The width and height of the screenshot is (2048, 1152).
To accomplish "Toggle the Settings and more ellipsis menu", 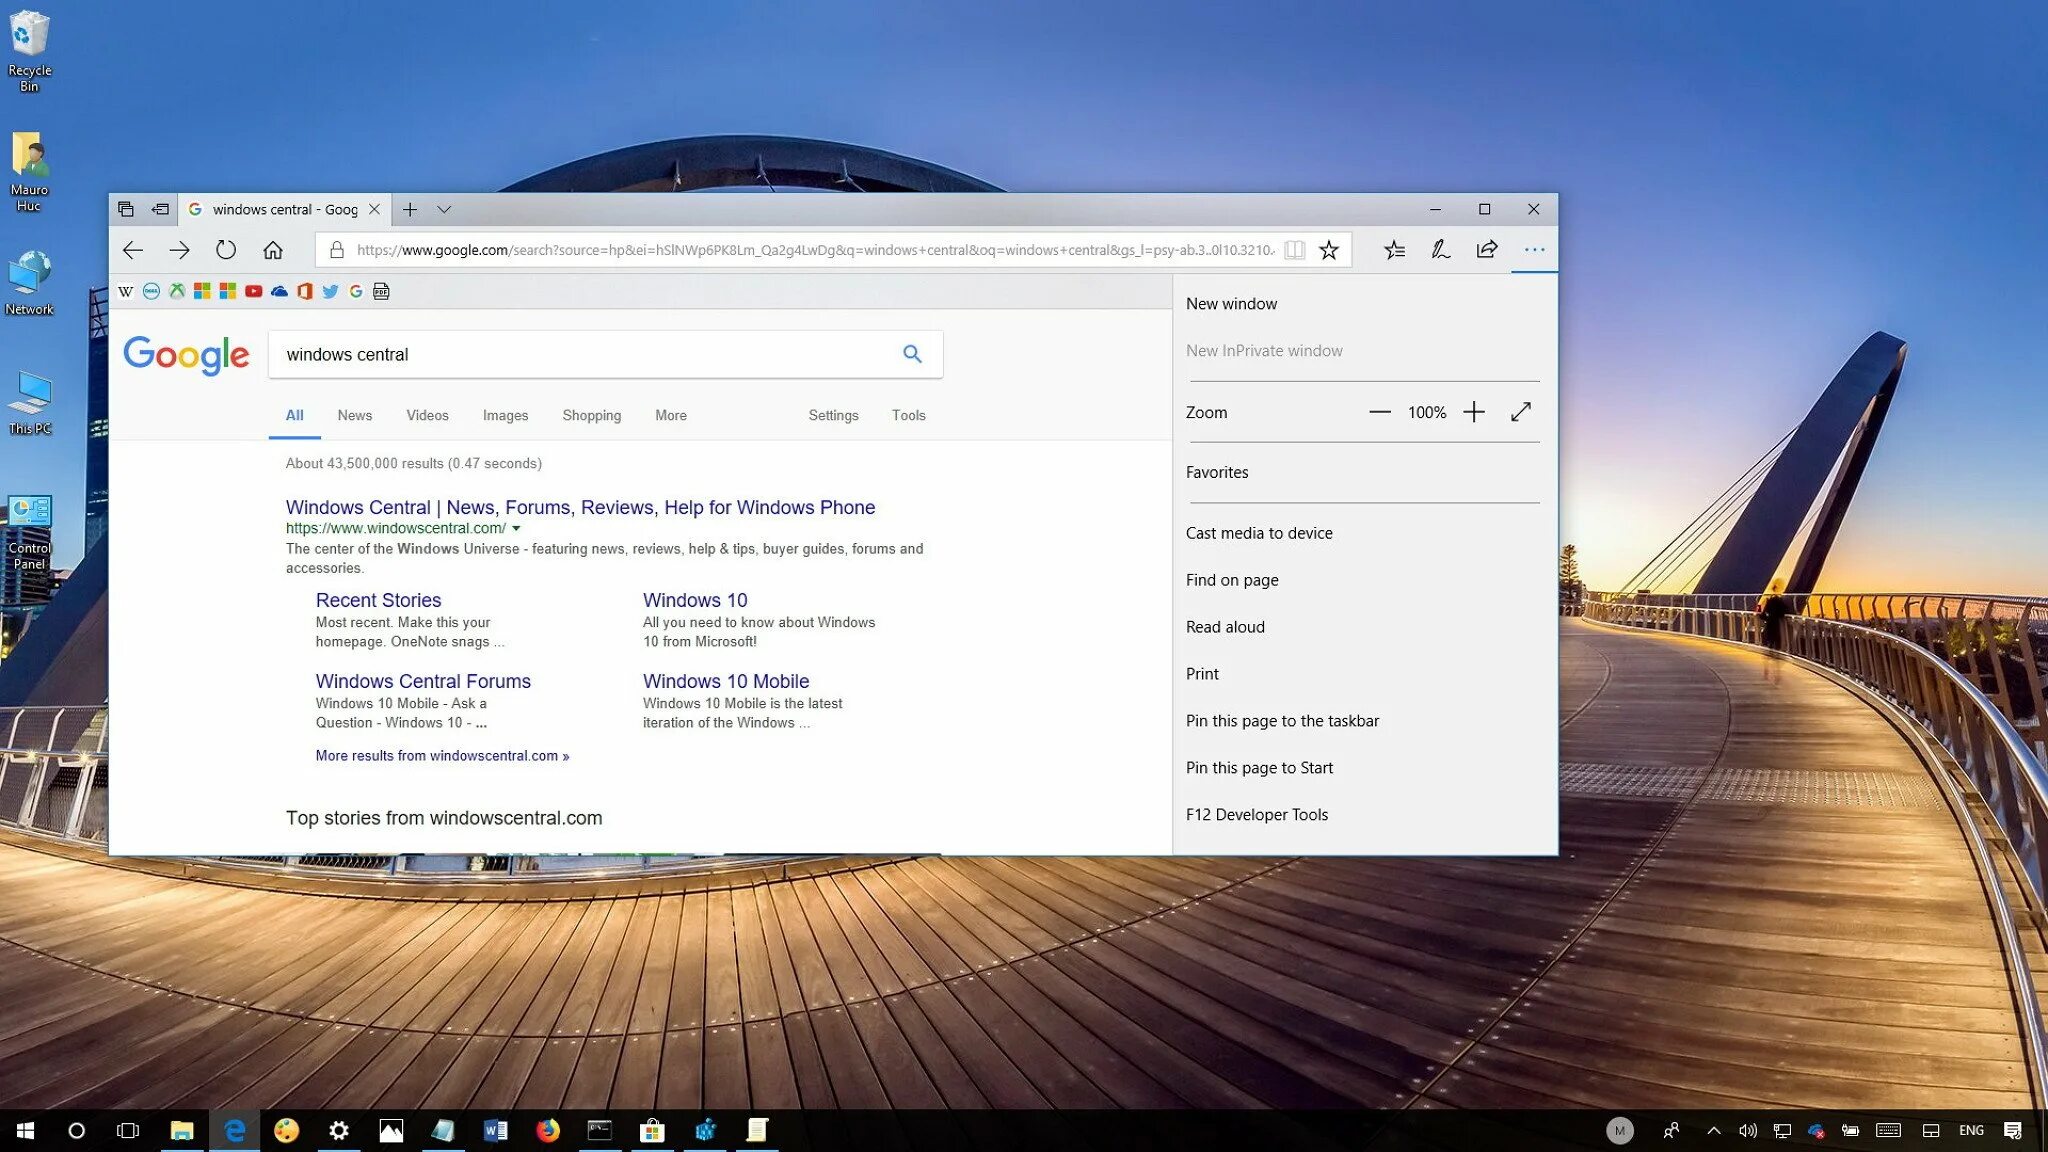I will tap(1534, 250).
